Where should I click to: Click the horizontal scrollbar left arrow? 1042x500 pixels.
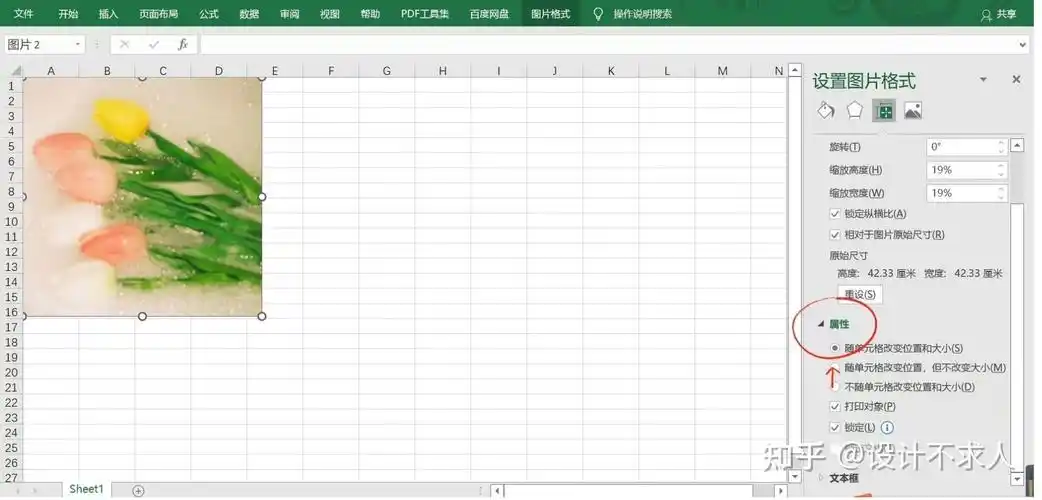[x=498, y=491]
